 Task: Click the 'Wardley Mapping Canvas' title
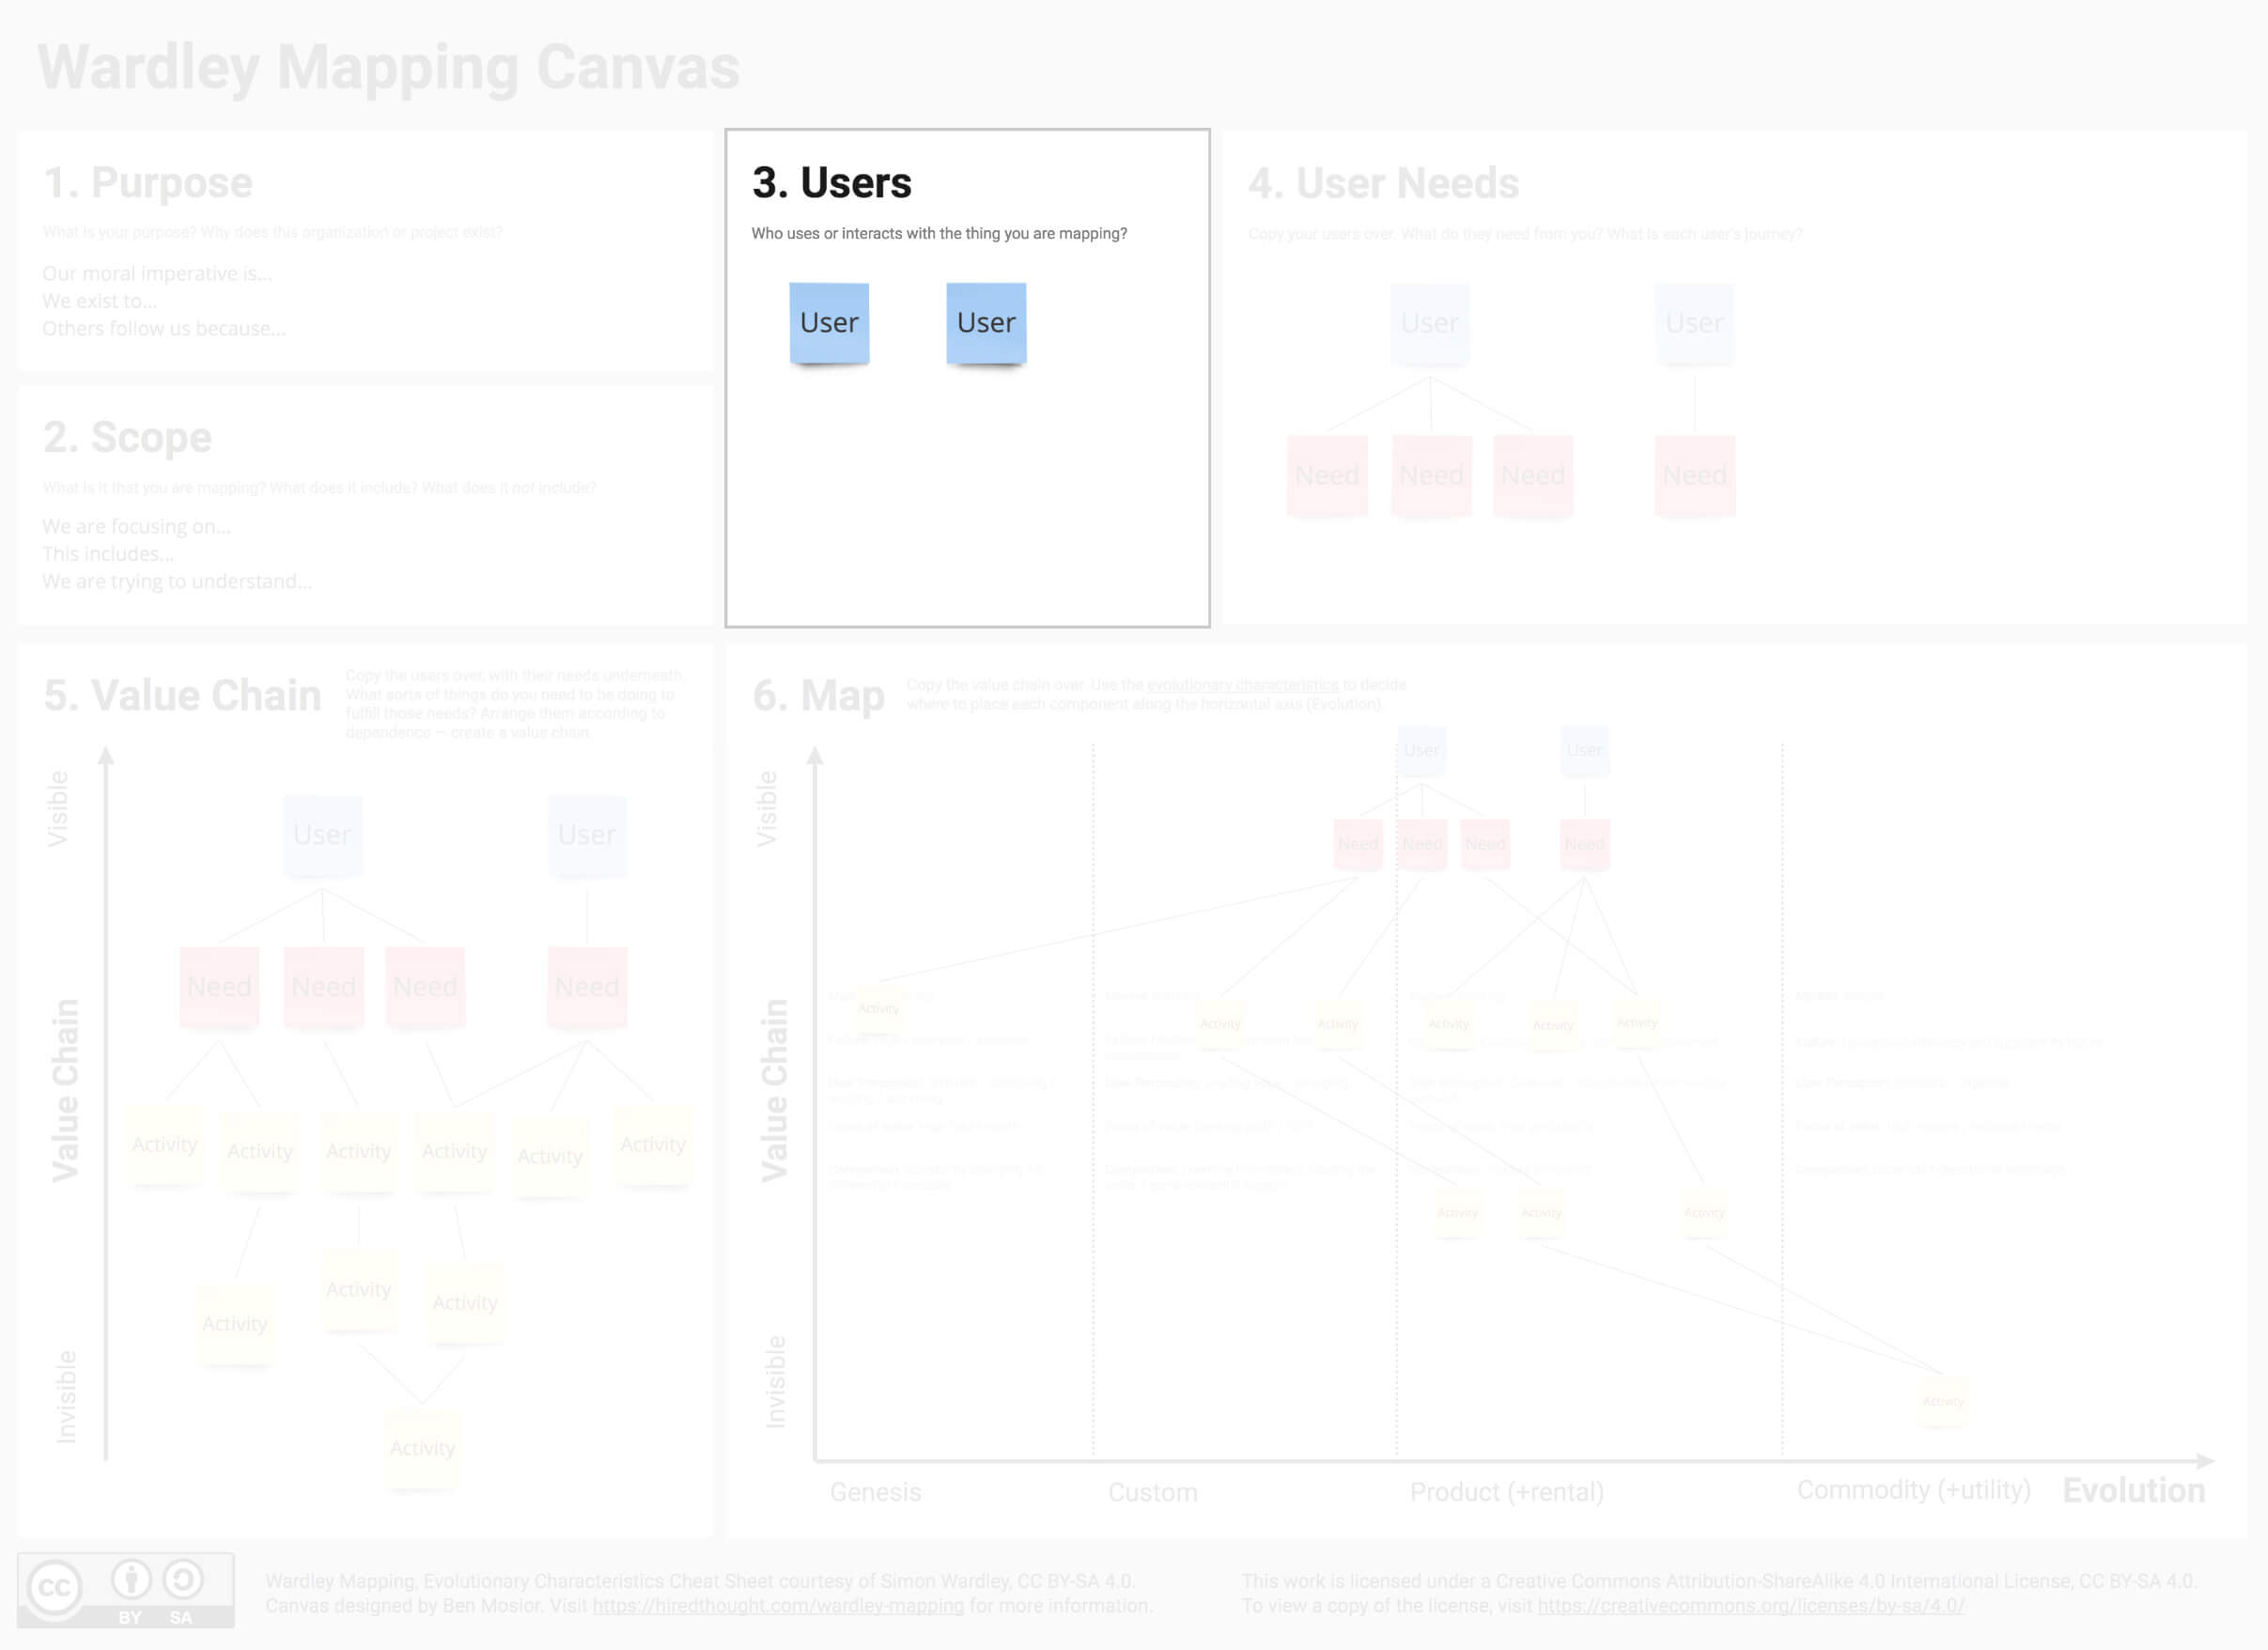pos(389,67)
